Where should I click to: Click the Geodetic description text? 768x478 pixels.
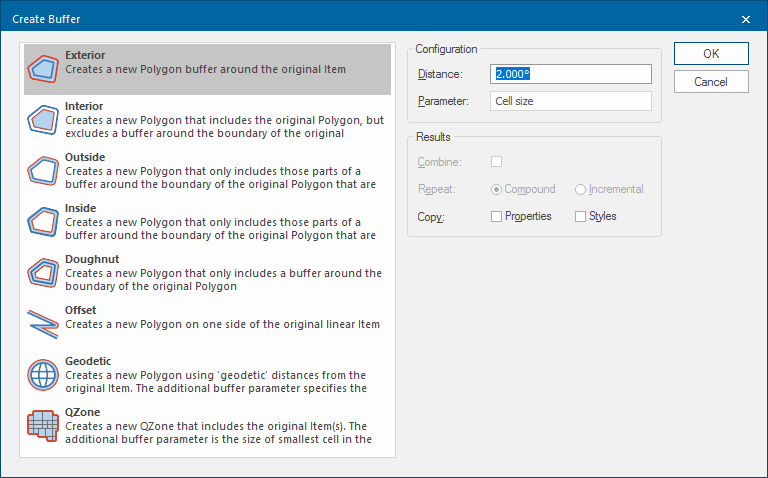coord(215,382)
